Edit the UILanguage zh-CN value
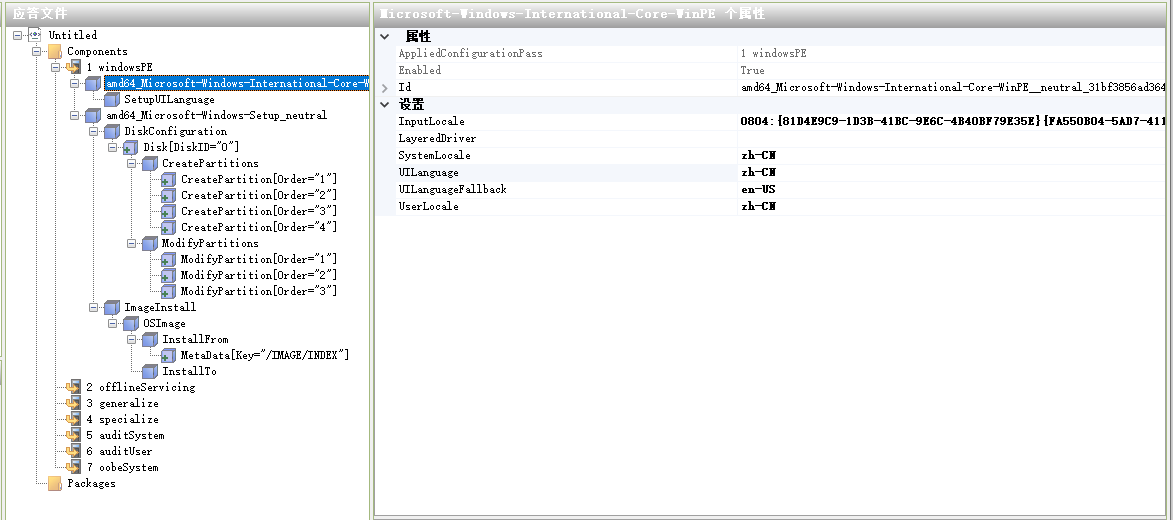1173x520 pixels. pyautogui.click(x=951, y=173)
